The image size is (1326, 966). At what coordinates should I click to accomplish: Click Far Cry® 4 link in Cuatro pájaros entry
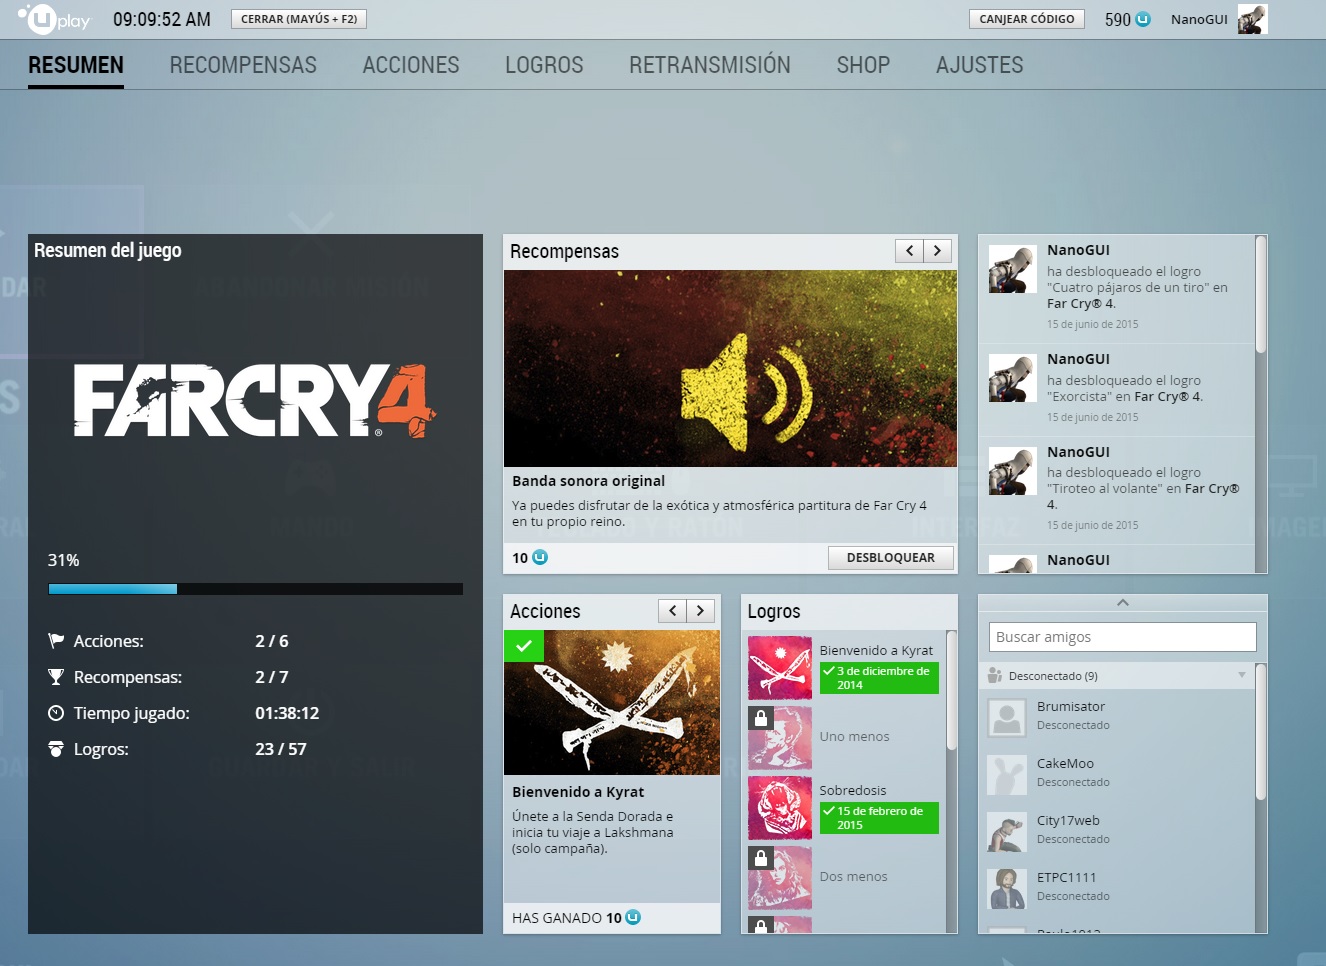tap(1080, 304)
